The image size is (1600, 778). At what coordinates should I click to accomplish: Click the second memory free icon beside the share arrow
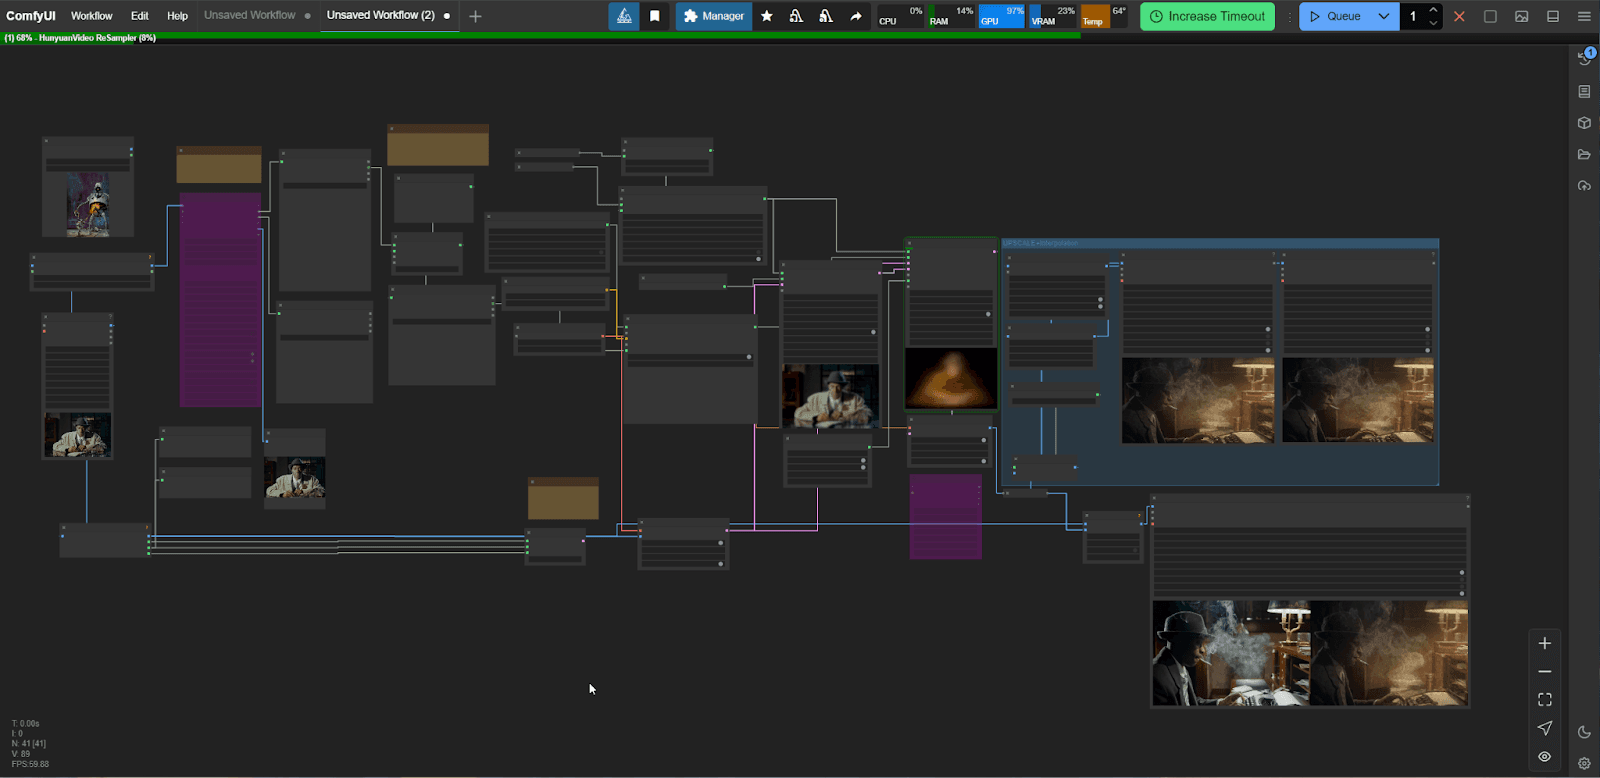(x=826, y=16)
